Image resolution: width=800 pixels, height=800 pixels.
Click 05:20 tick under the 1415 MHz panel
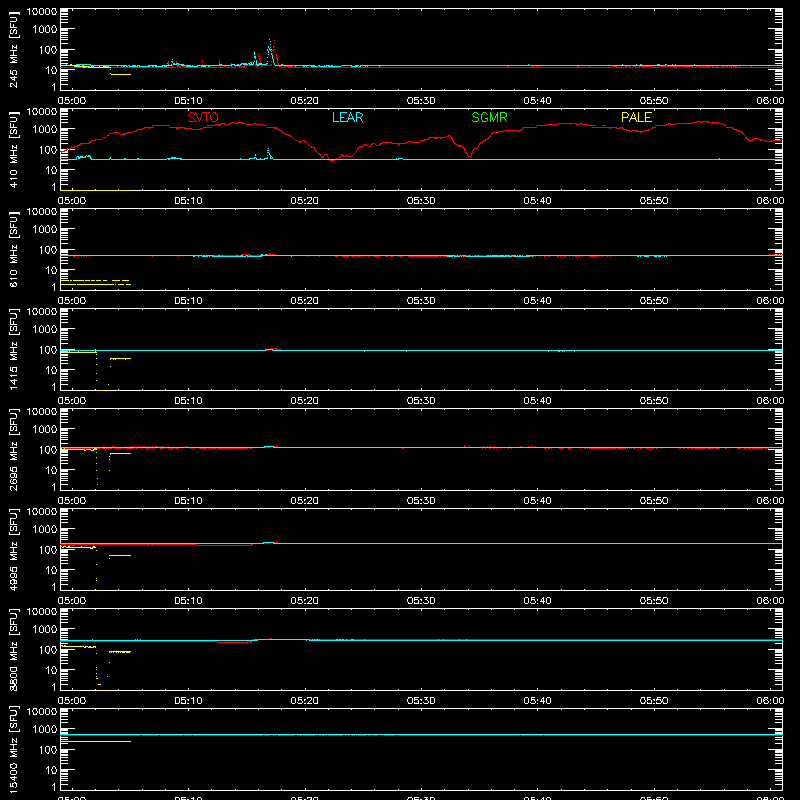tap(305, 401)
